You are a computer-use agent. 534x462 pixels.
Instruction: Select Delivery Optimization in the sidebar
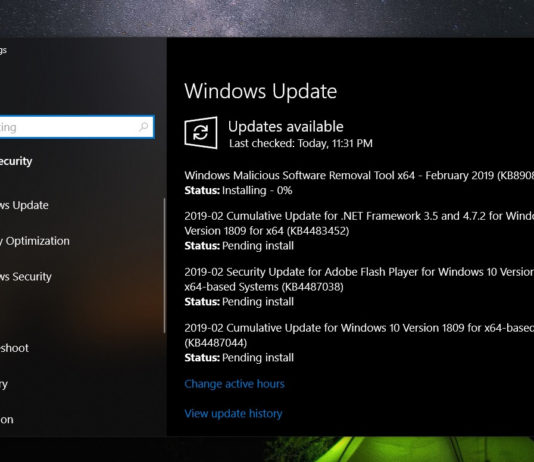pos(34,241)
